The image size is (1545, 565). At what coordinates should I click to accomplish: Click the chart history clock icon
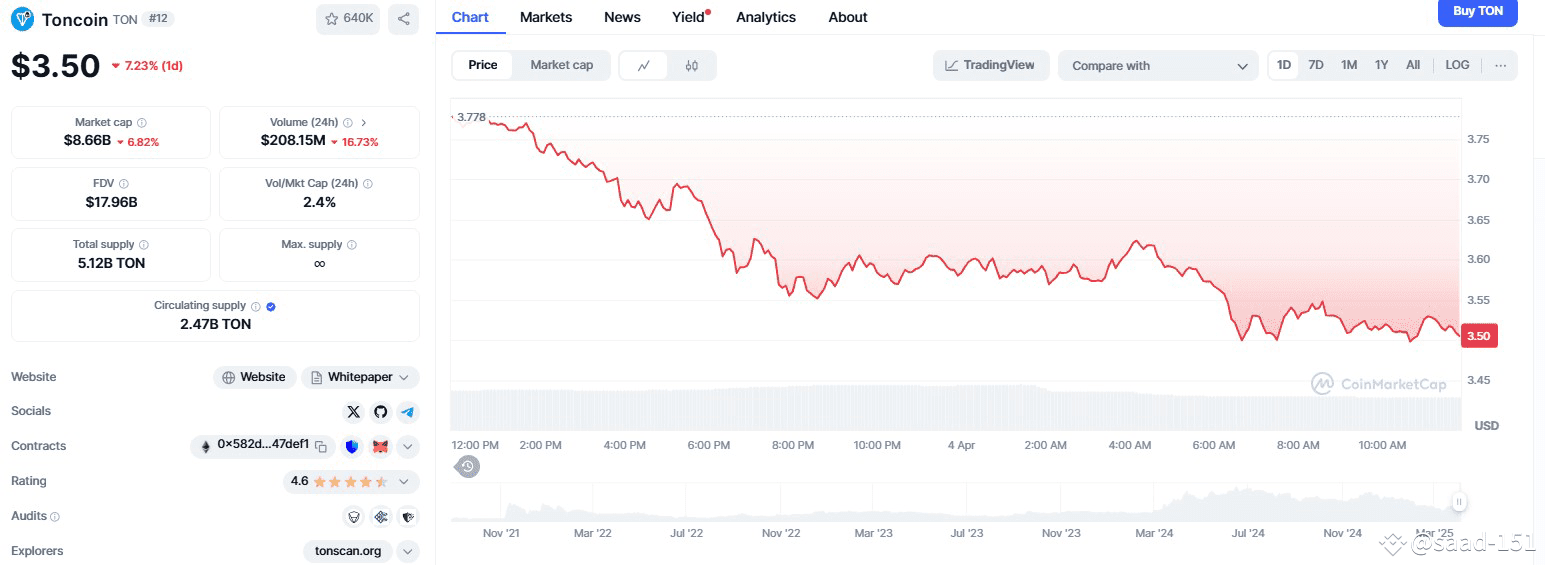(x=467, y=466)
